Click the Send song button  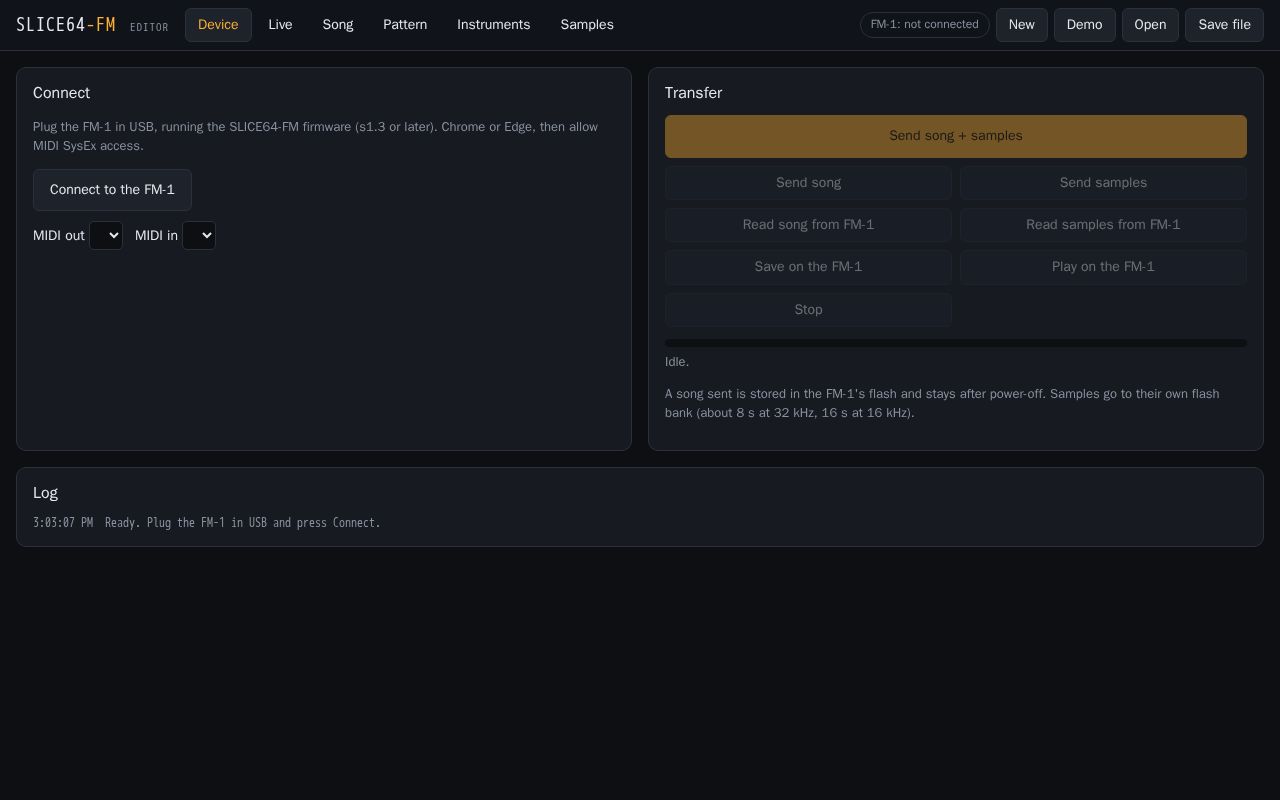[808, 183]
